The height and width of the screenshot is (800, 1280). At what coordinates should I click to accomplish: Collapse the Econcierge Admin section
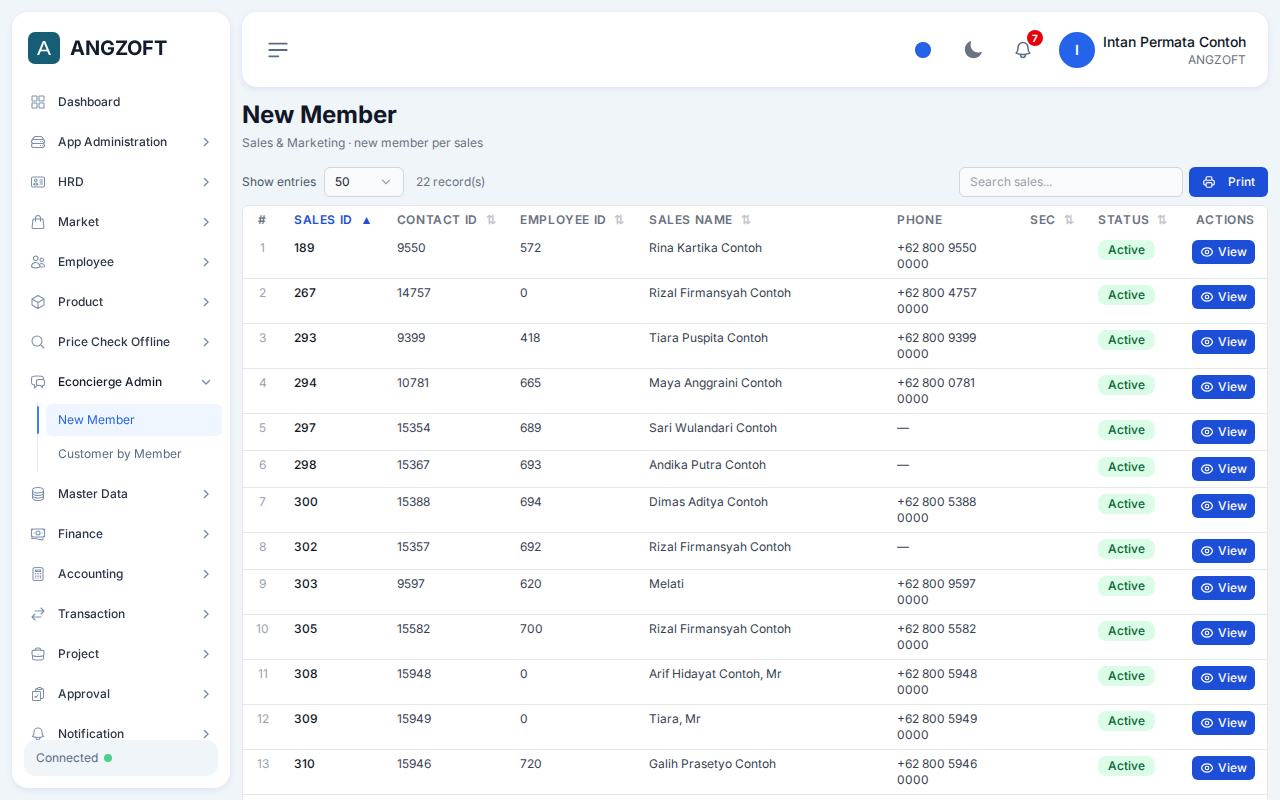(x=121, y=382)
